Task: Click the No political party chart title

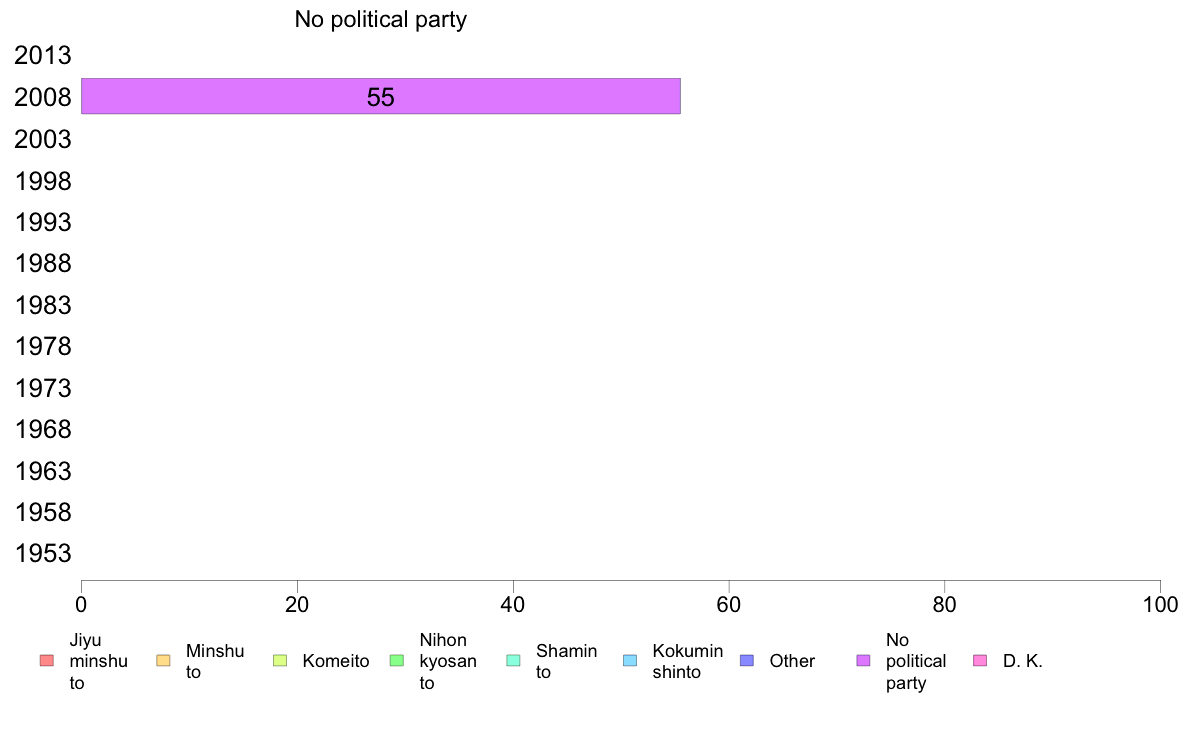Action: [x=380, y=20]
